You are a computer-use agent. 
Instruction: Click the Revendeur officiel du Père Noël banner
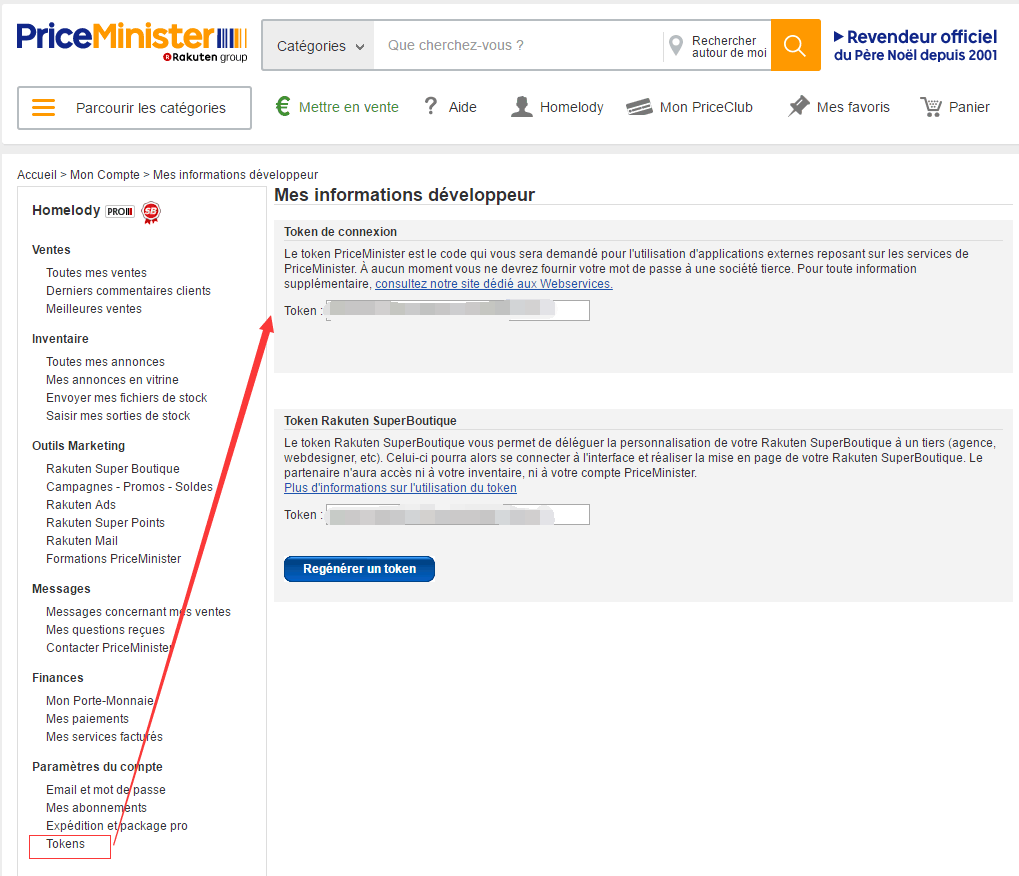[915, 45]
